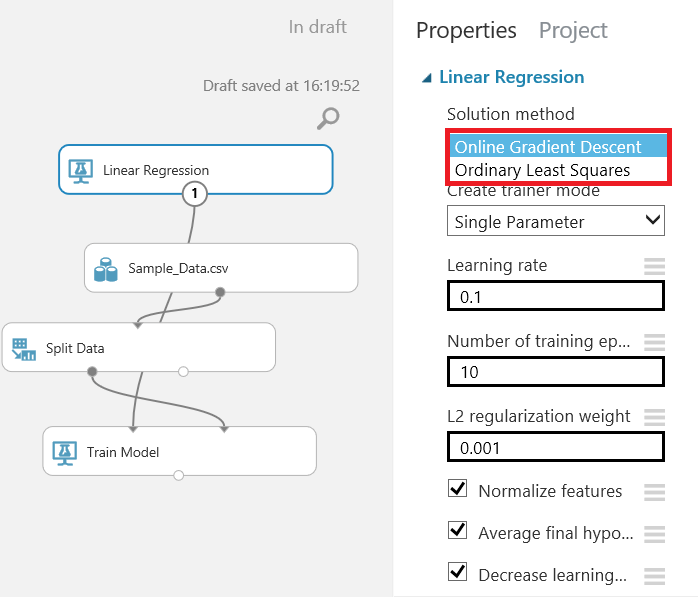Click Learning rate parameter handle icon
This screenshot has width=698, height=597.
point(654,266)
